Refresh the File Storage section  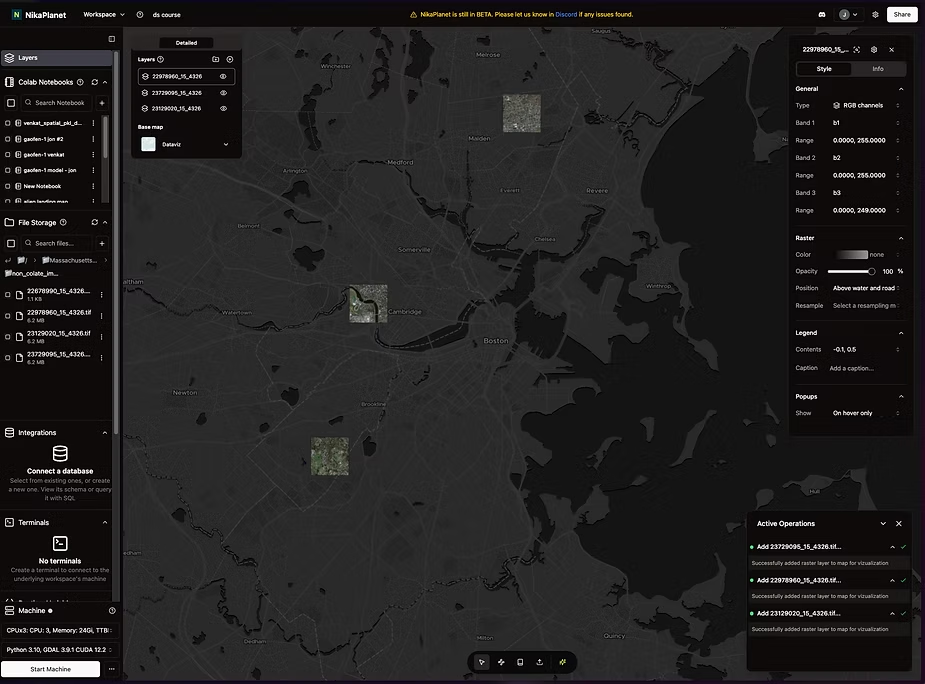[94, 222]
